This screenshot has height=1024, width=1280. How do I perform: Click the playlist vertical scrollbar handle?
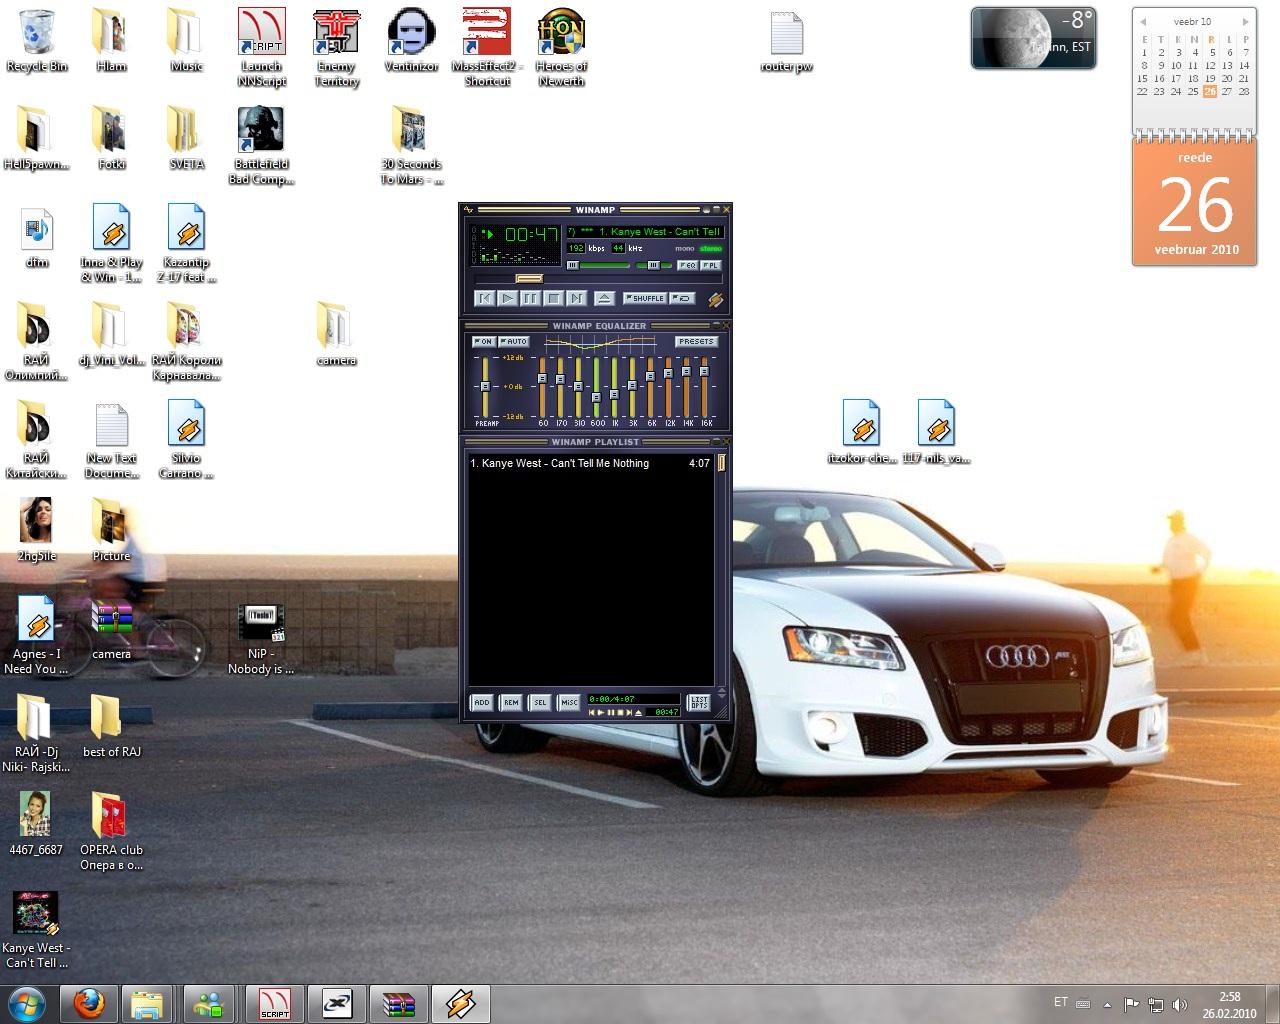coord(721,462)
